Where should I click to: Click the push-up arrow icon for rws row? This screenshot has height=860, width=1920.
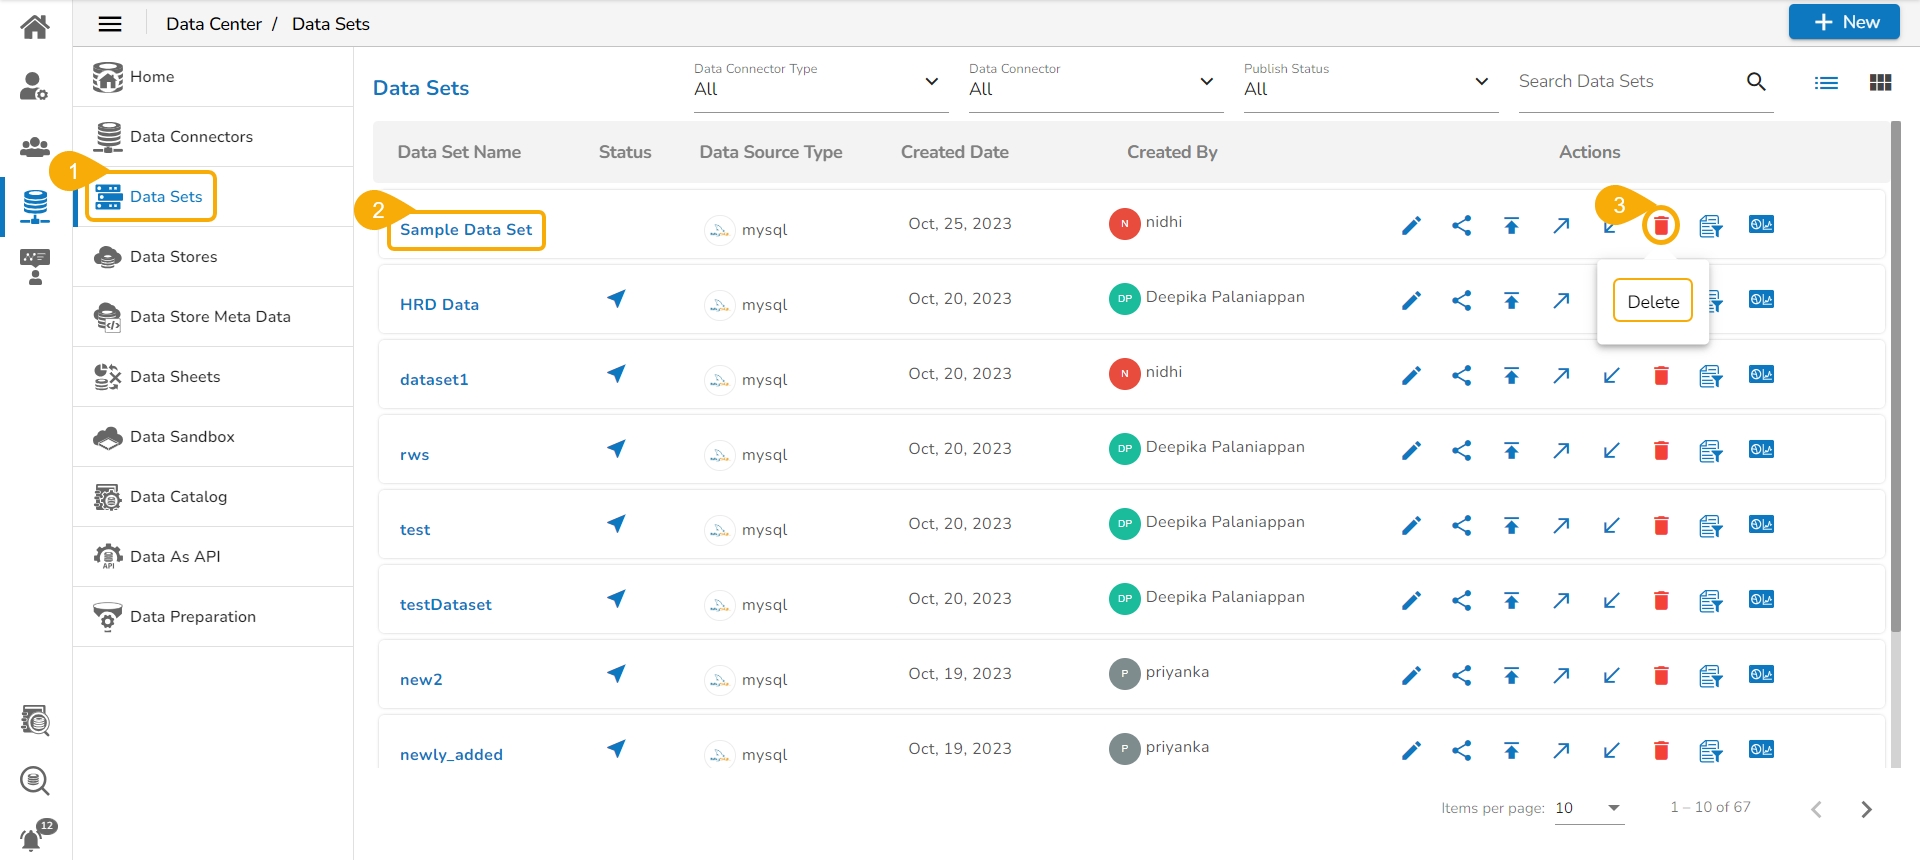[x=1511, y=451]
